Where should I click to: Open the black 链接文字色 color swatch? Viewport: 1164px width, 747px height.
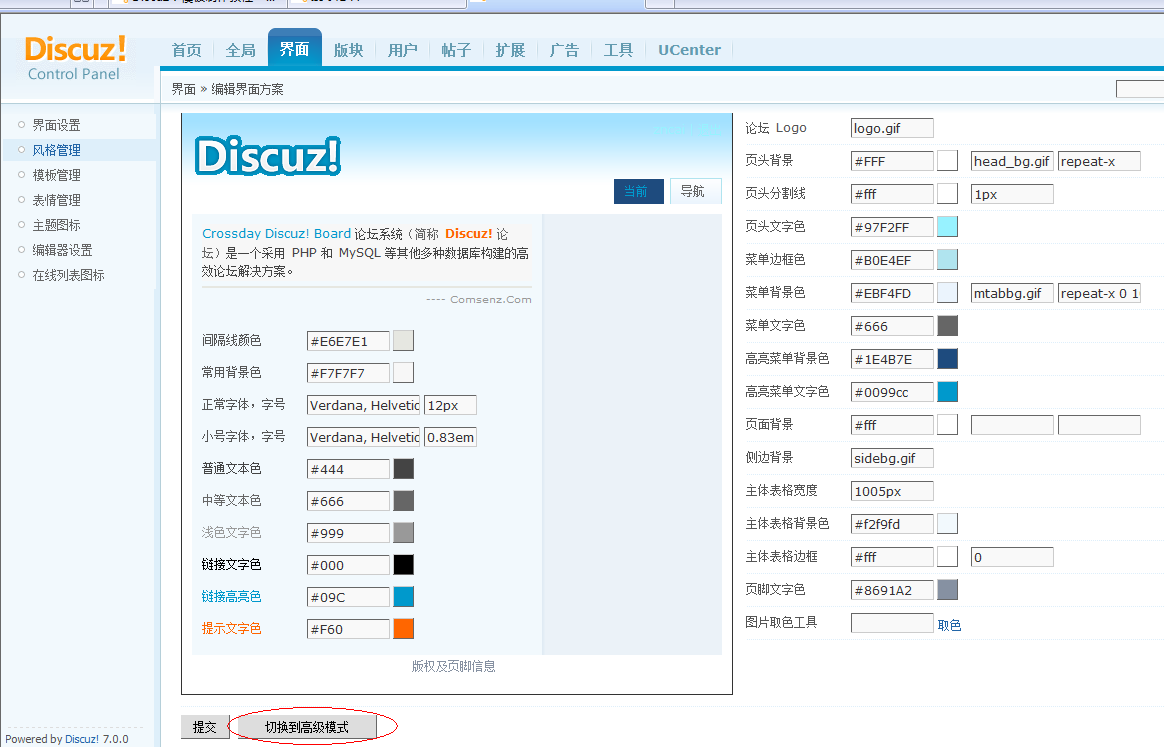coord(403,564)
